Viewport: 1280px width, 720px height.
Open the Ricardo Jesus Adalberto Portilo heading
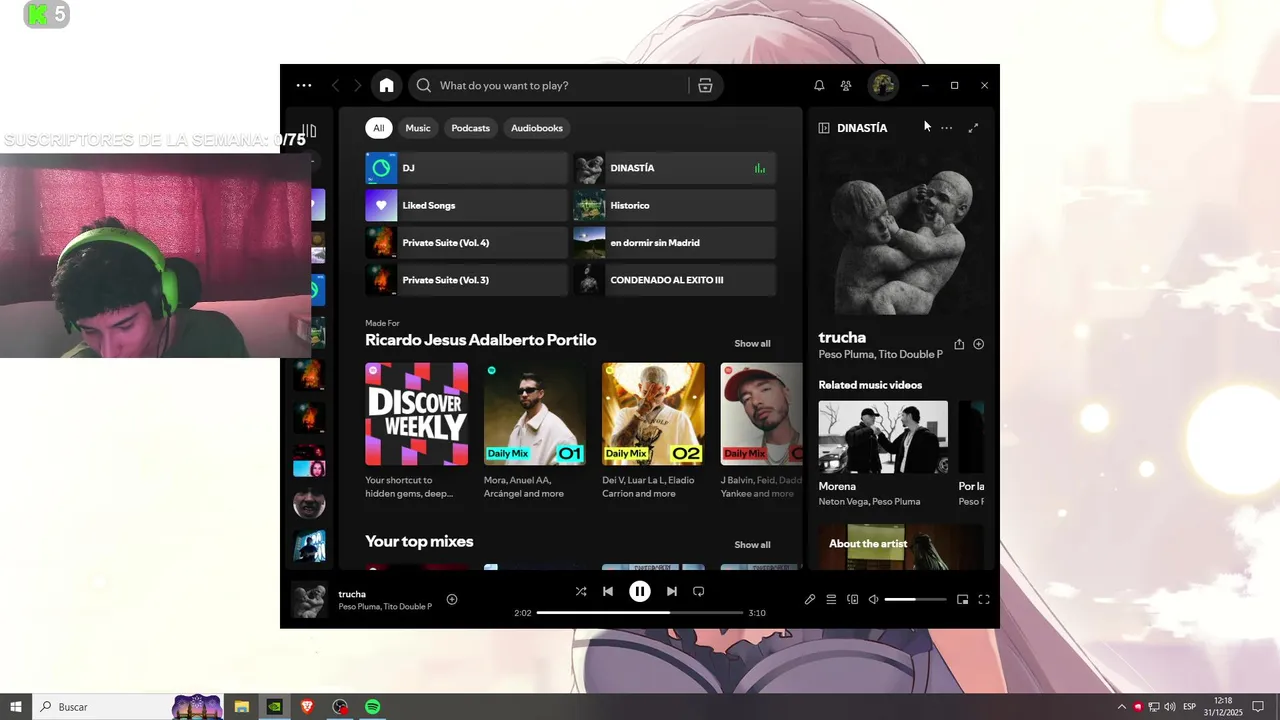click(x=480, y=340)
